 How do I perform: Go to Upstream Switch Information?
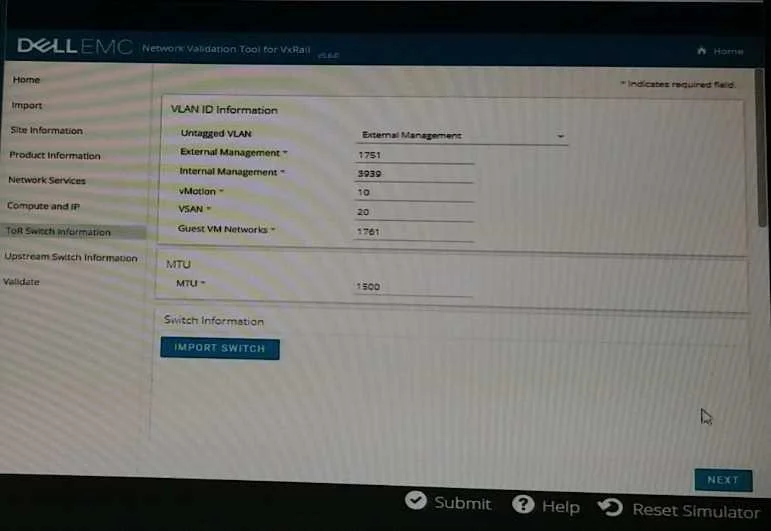pyautogui.click(x=71, y=257)
